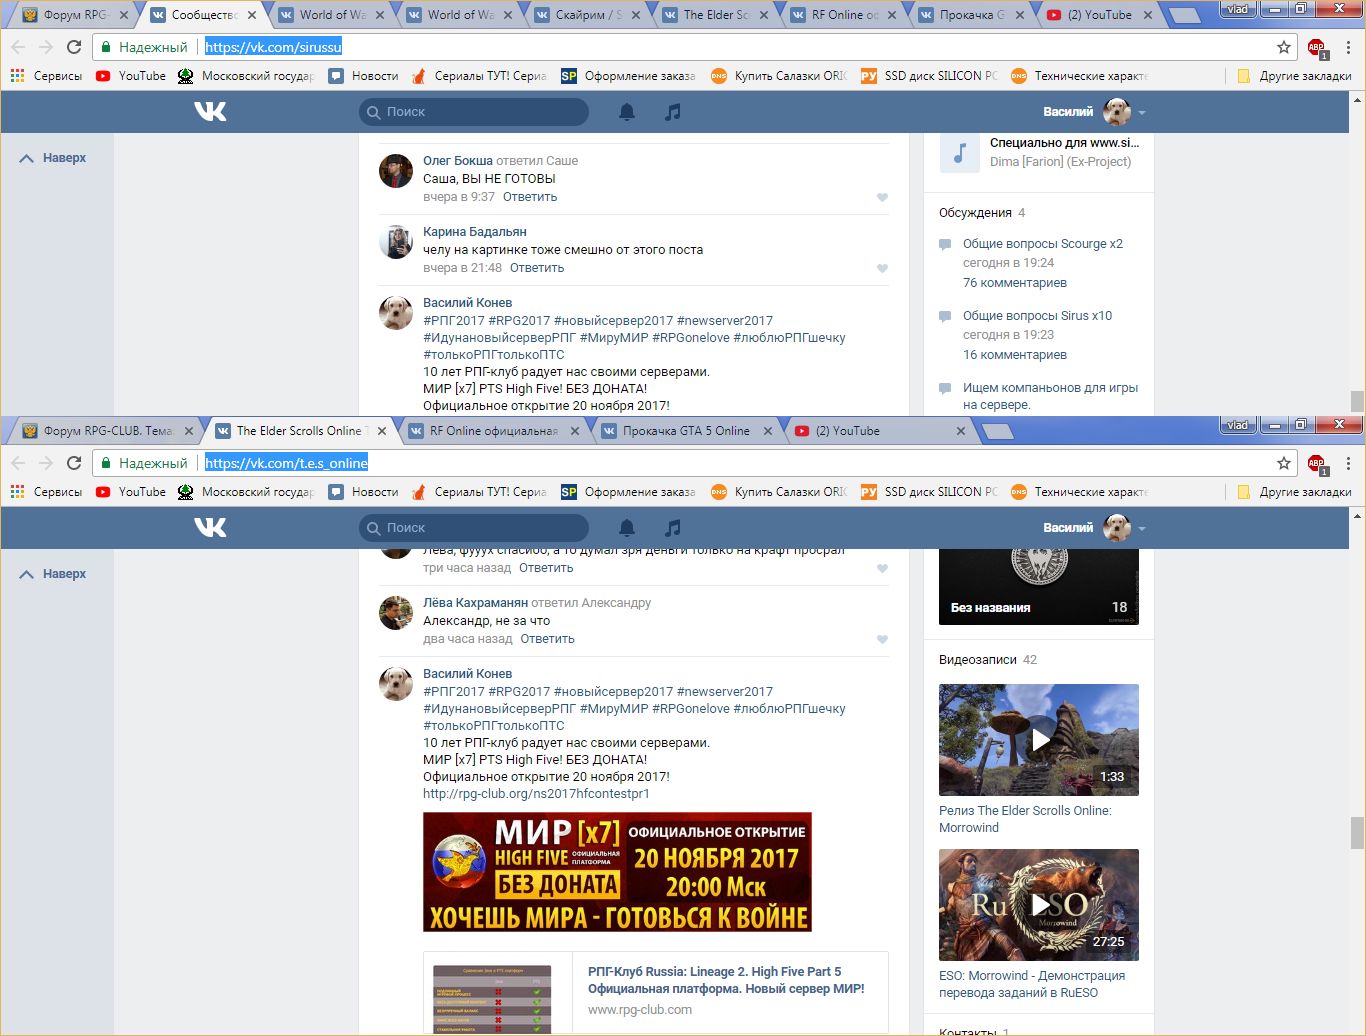Like Лёва Кахраманян's reply to Александру
This screenshot has width=1366, height=1036.
tap(882, 640)
